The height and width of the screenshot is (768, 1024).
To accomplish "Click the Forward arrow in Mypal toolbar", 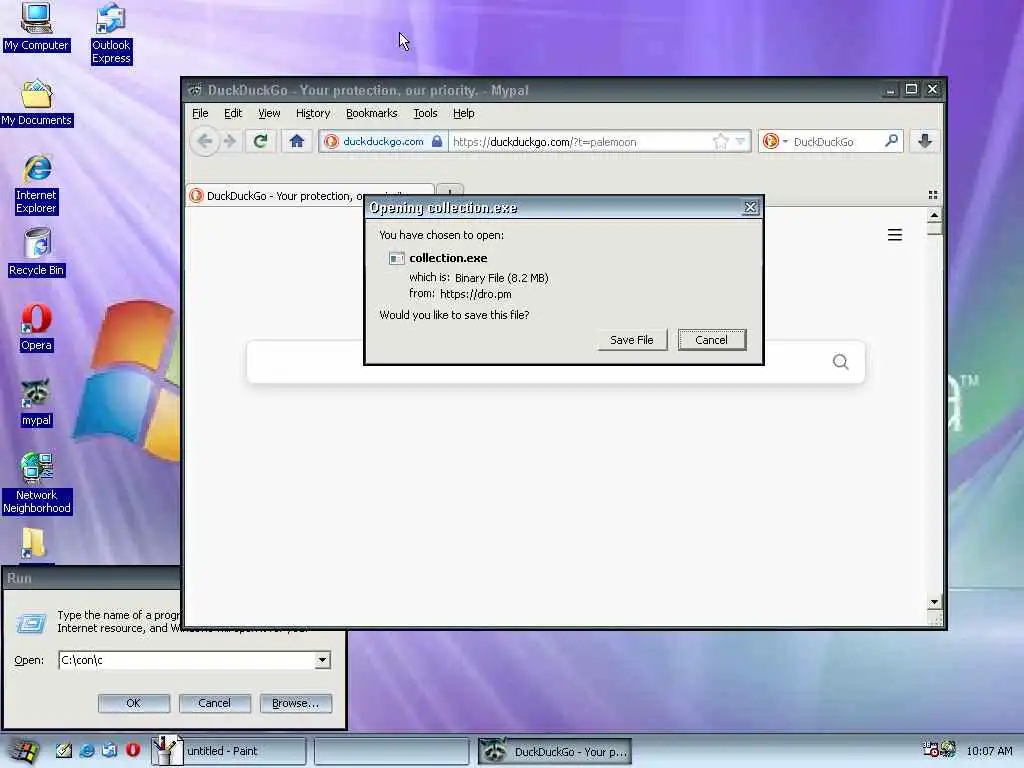I will point(230,141).
